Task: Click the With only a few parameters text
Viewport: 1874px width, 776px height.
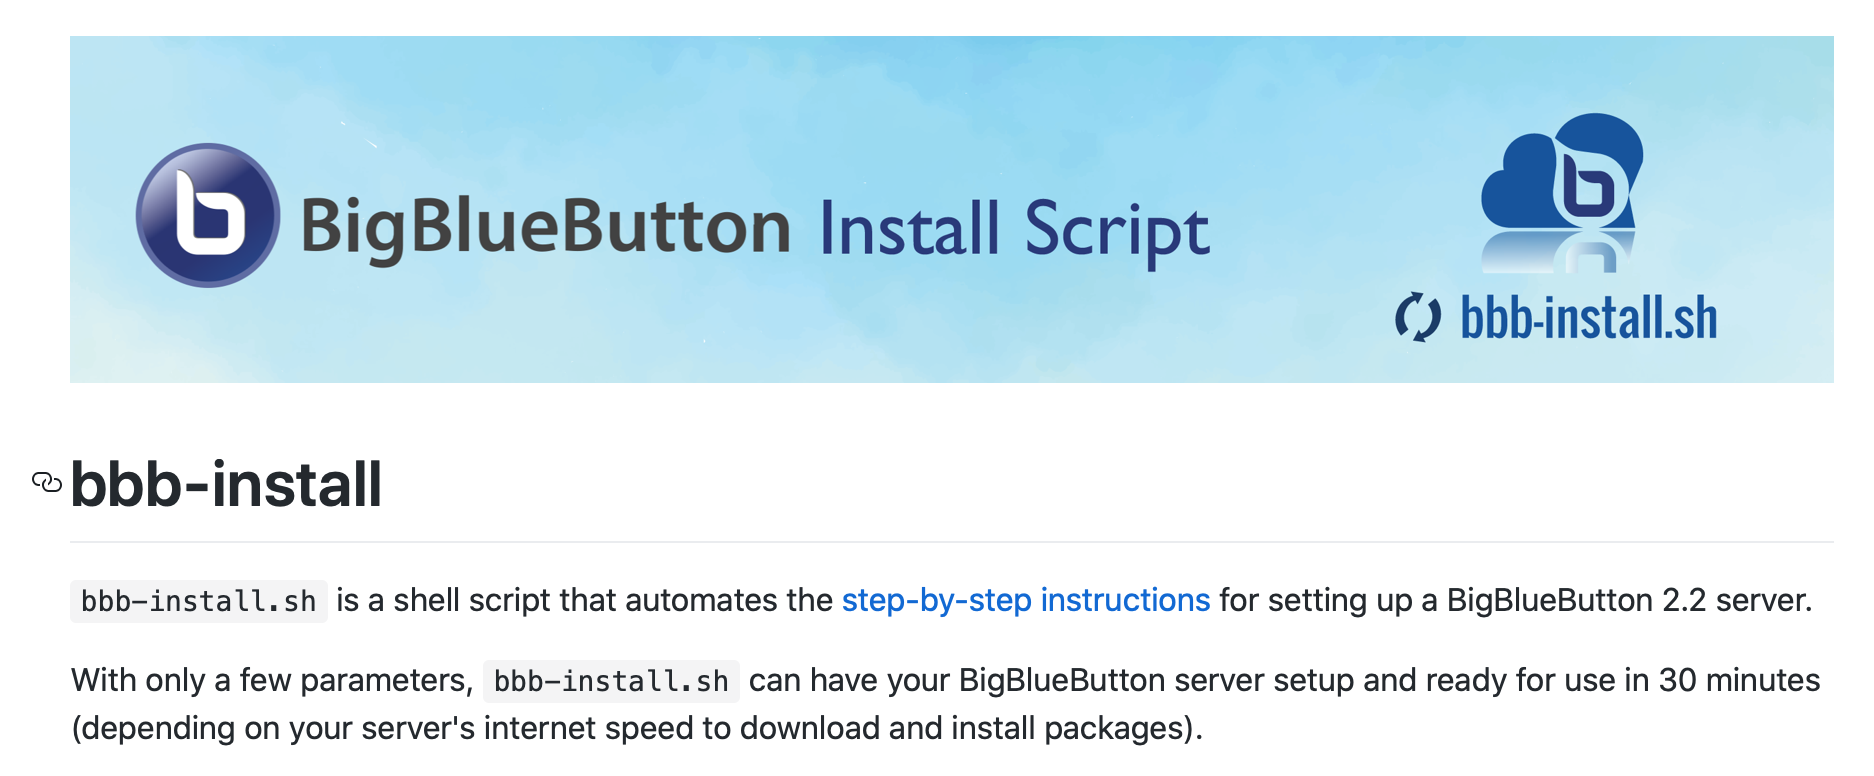Action: (x=271, y=680)
